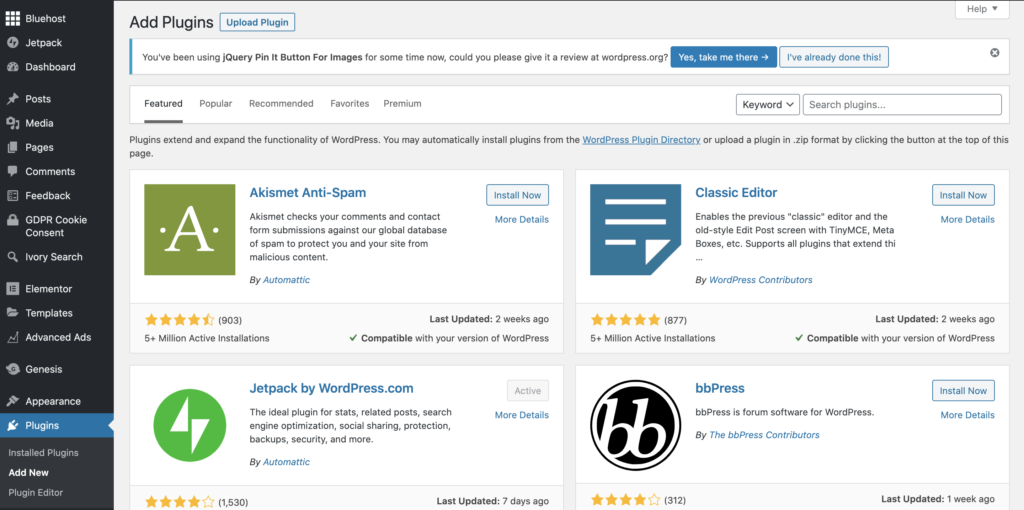Click bbPress star rating (312)
The width and height of the screenshot is (1024, 510).
click(626, 501)
